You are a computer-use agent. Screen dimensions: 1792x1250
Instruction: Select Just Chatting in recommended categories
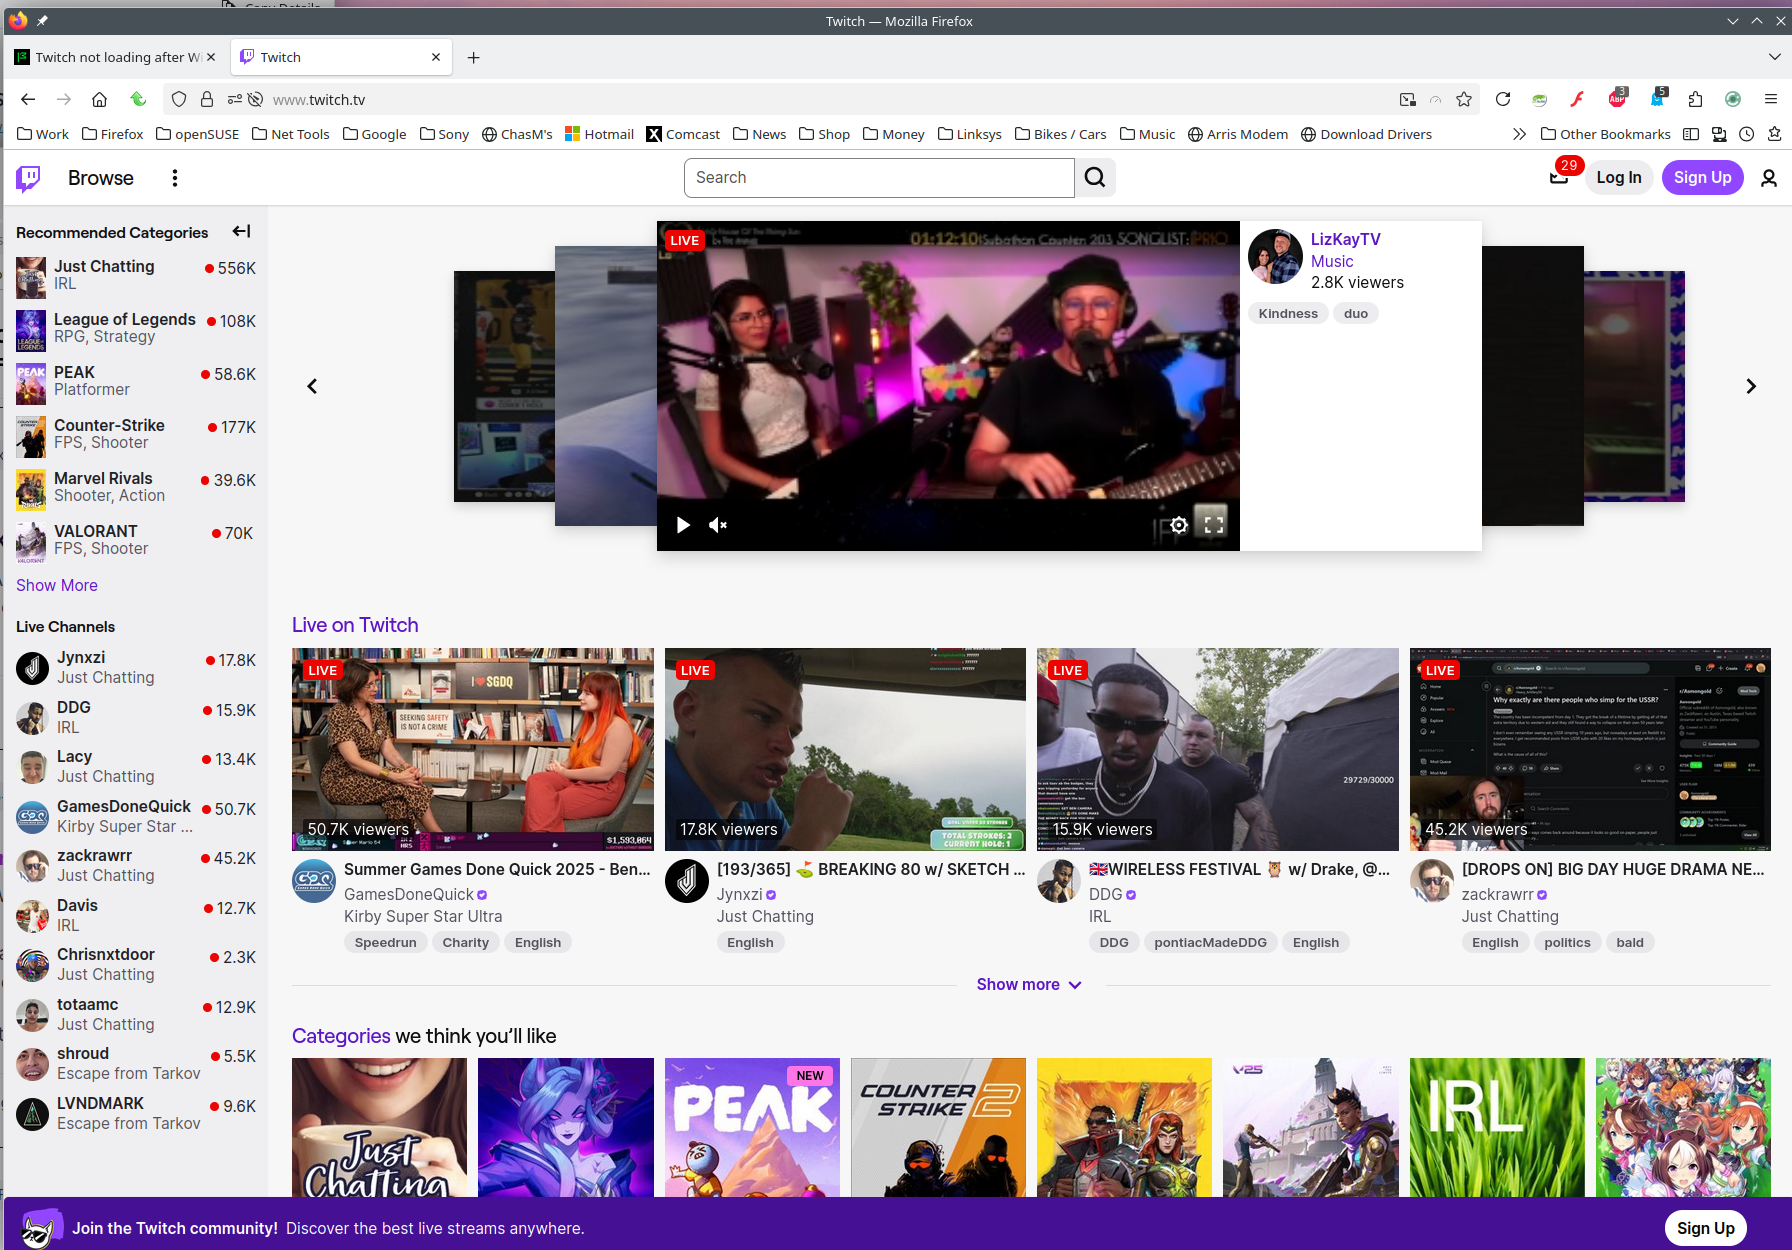coord(136,275)
